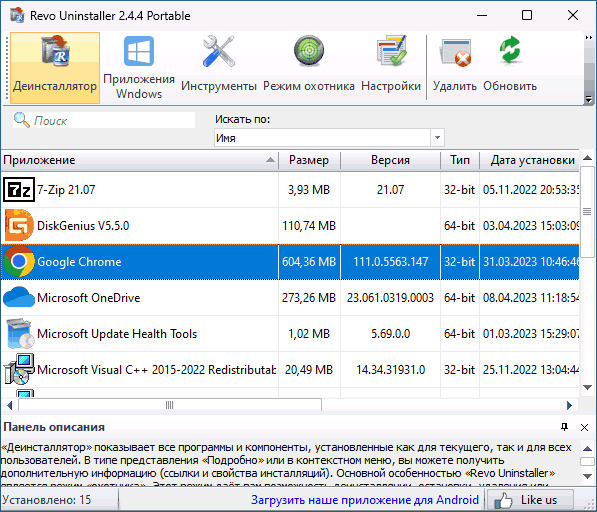This screenshot has height=512, width=597.
Task: Select DiskGenius V5.5.0 entry
Action: [x=290, y=226]
